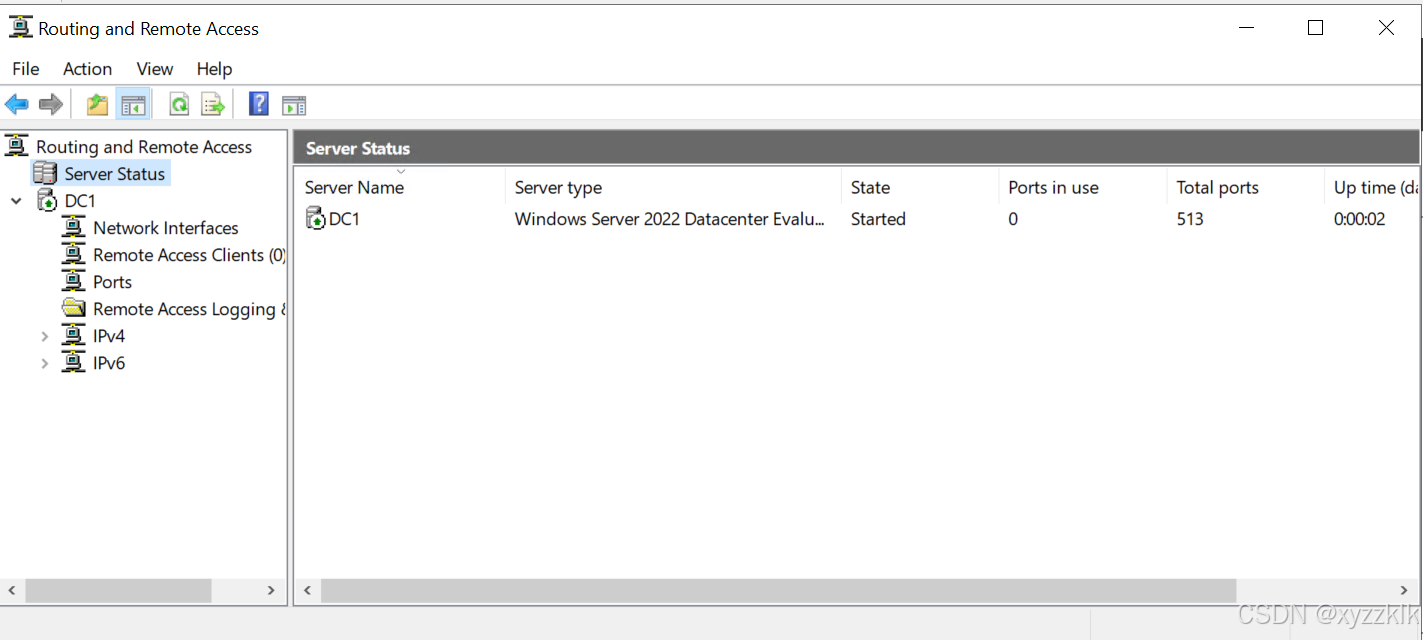This screenshot has height=640, width=1423.
Task: Collapse the DC1 tree node
Action: pos(16,201)
